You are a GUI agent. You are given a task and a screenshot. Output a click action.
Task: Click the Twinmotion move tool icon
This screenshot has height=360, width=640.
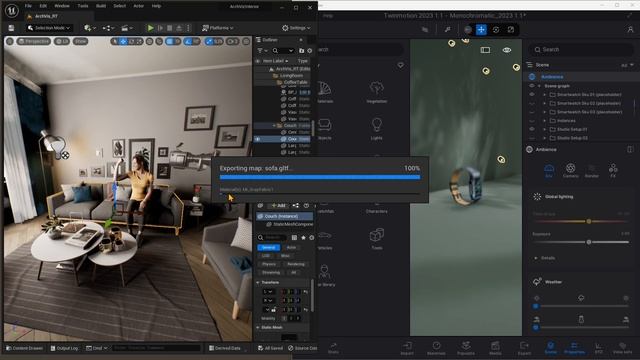coord(481,29)
